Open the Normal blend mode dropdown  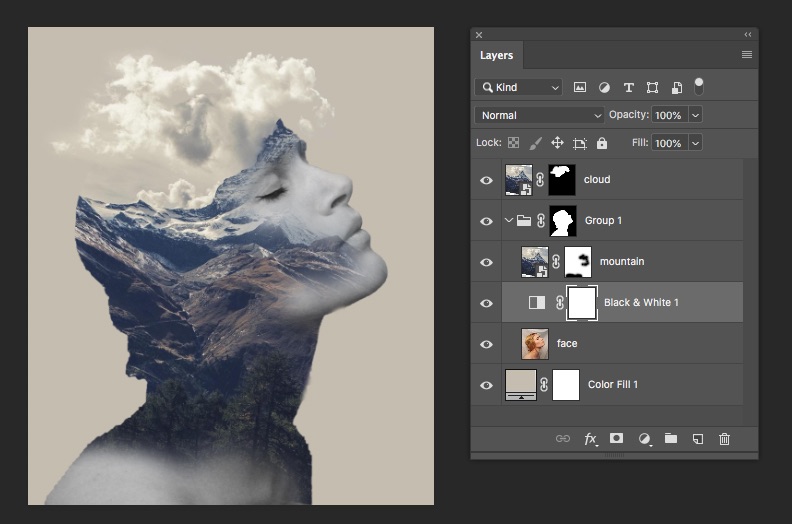coord(539,115)
